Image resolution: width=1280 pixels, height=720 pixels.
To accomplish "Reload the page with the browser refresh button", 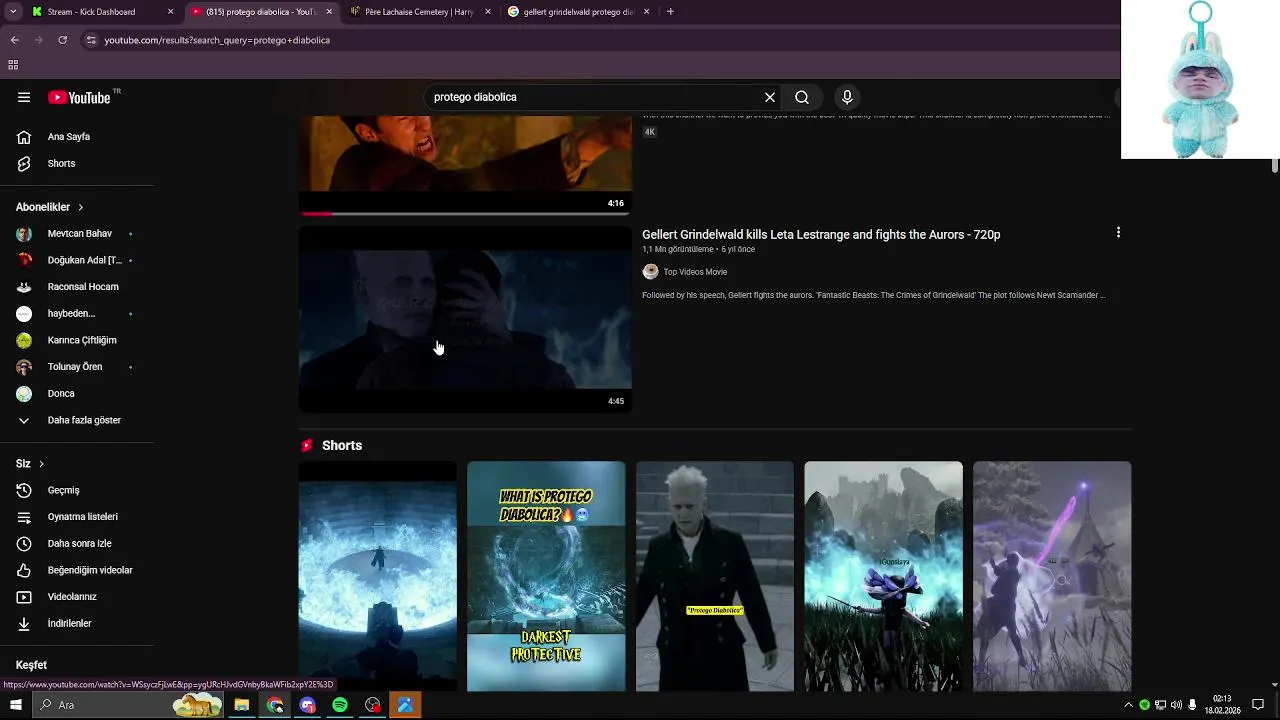I will tap(62, 40).
